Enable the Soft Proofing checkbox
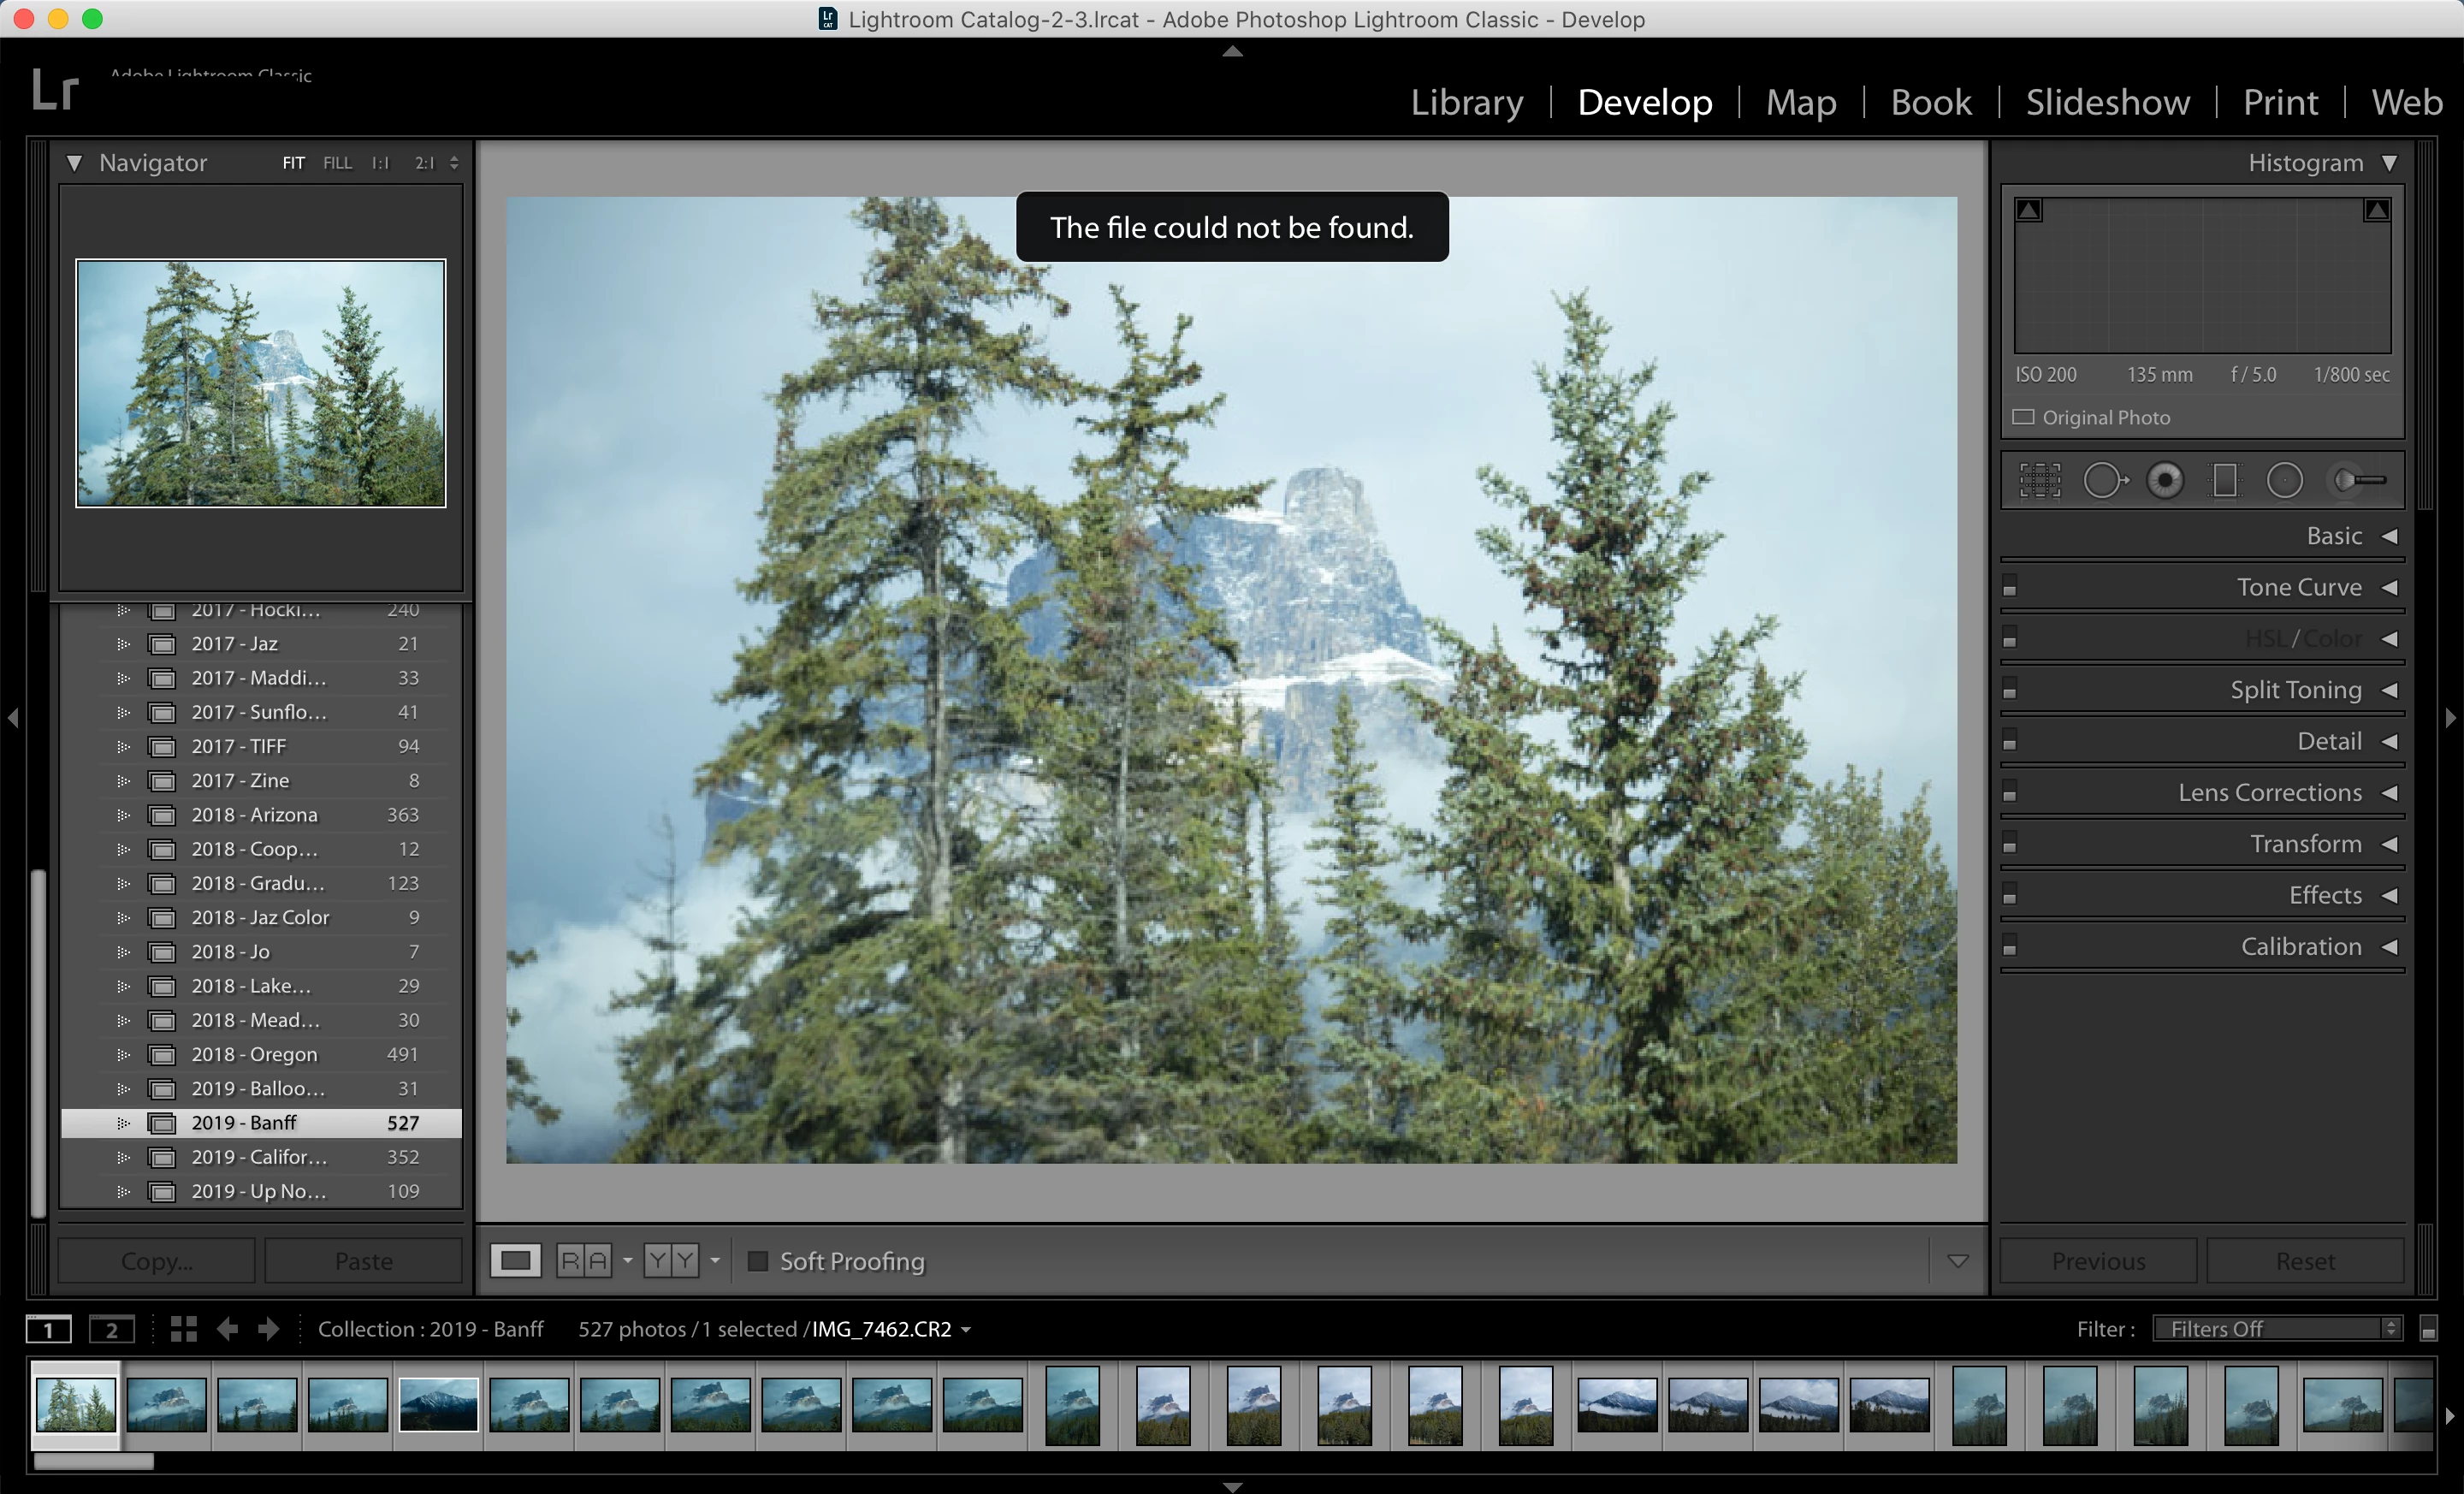The image size is (2464, 1494). (x=758, y=1261)
